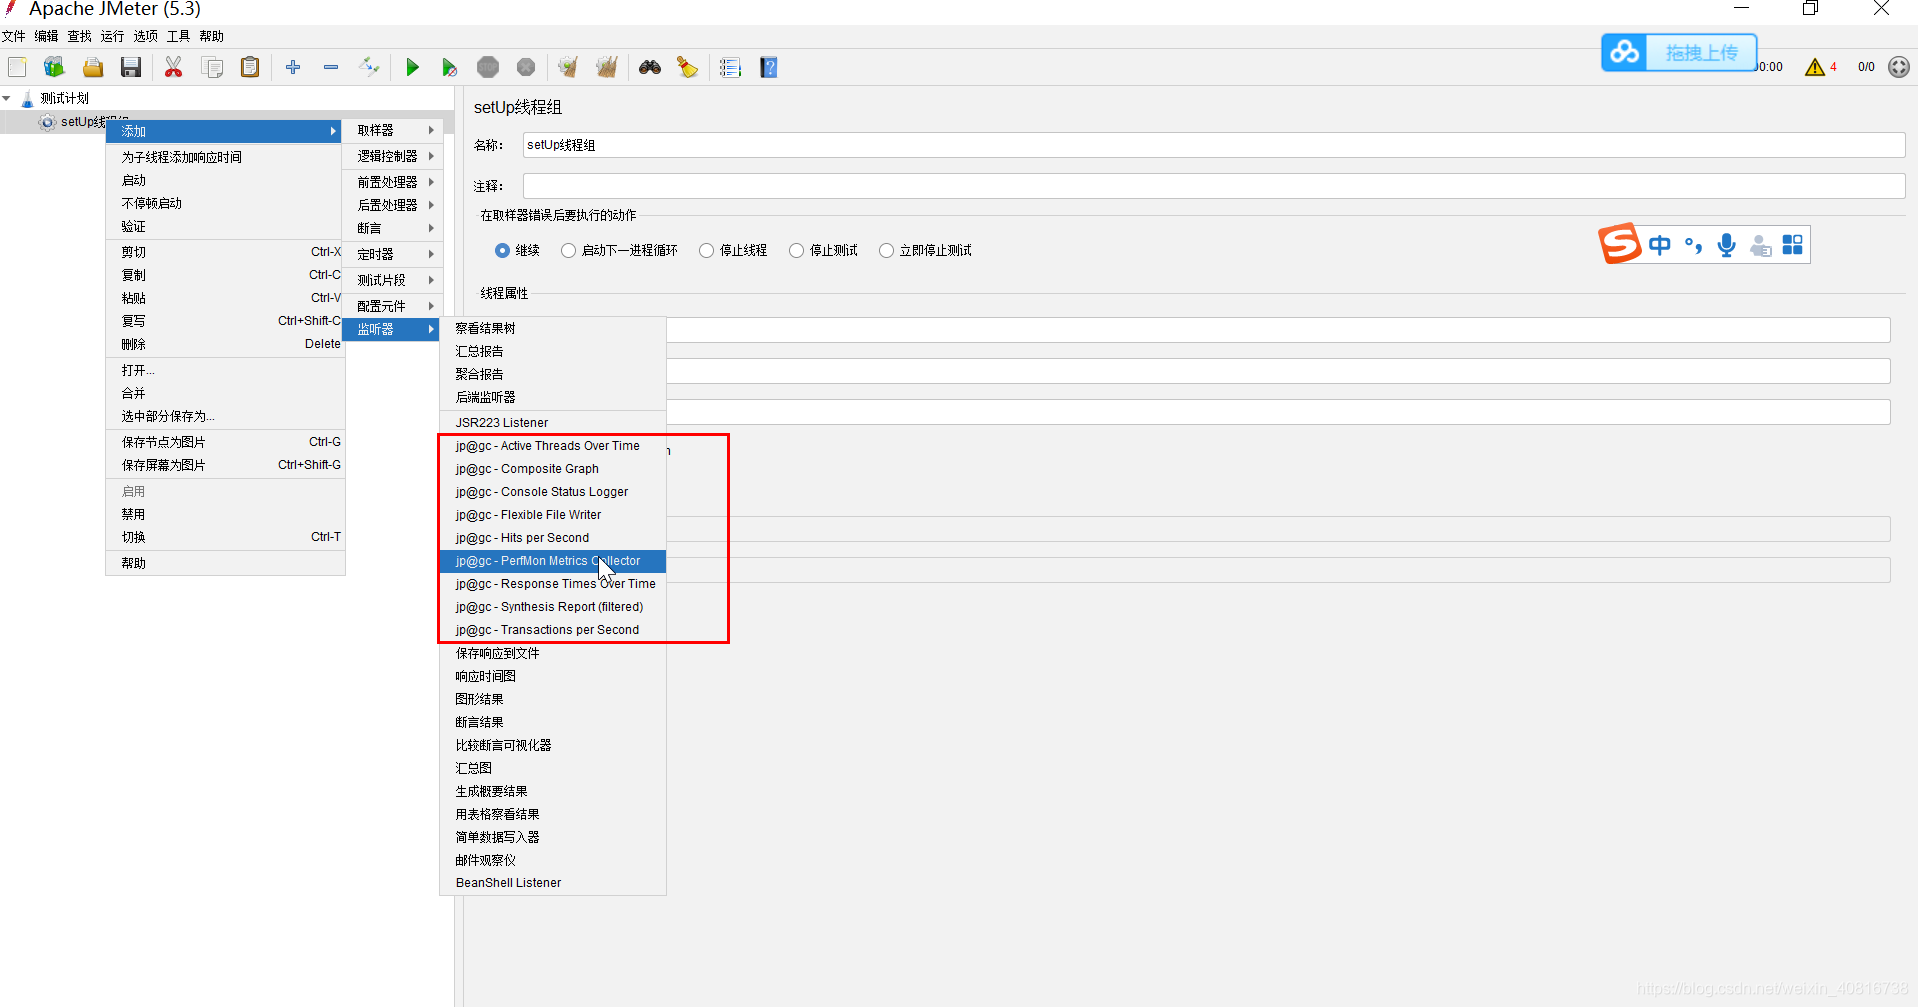This screenshot has height=1007, width=1918.
Task: Open the Templates icon in toolbar
Action: (x=54, y=67)
